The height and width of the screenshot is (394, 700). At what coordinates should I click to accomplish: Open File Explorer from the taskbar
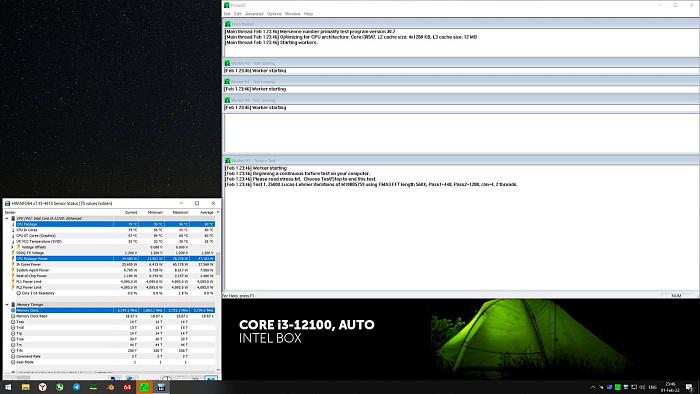pyautogui.click(x=25, y=387)
